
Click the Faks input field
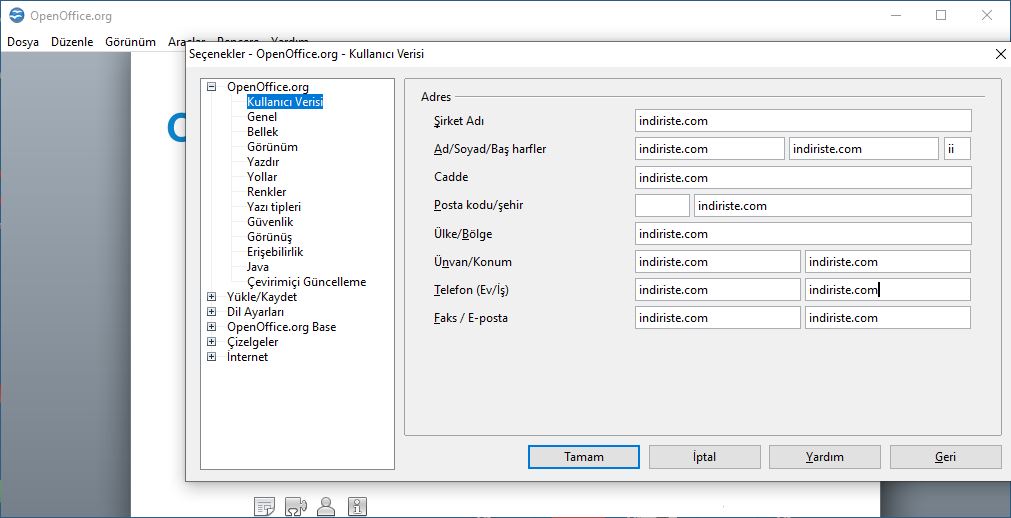coord(718,317)
